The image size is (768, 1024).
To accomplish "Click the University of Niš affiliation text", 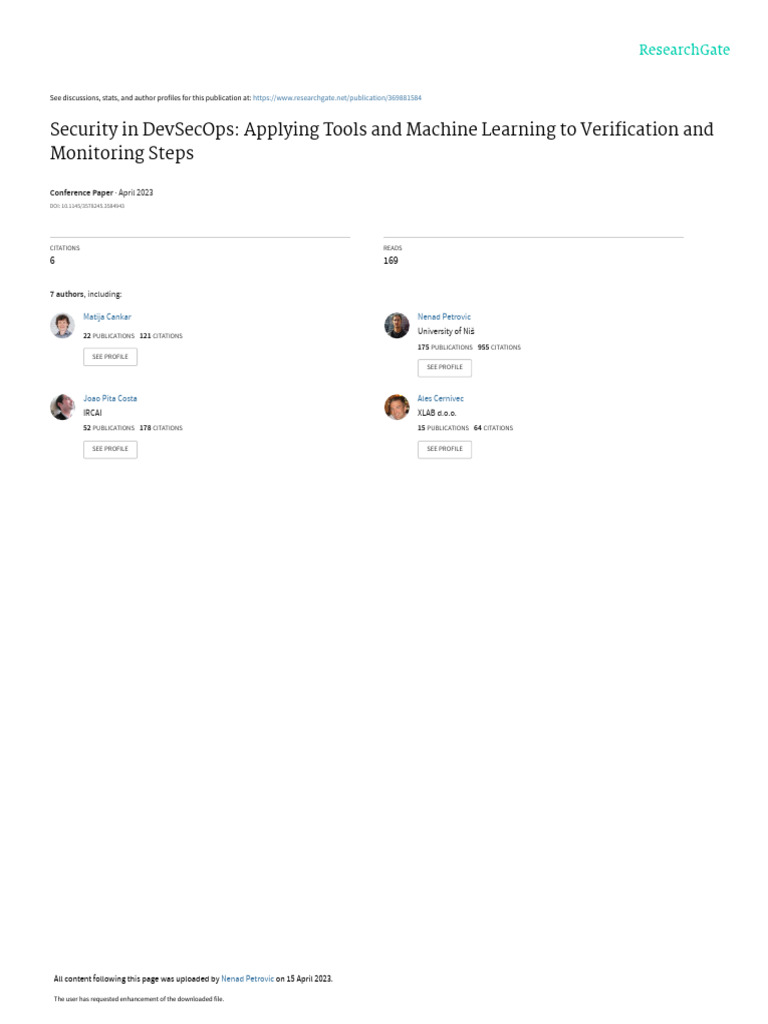I will point(446,331).
